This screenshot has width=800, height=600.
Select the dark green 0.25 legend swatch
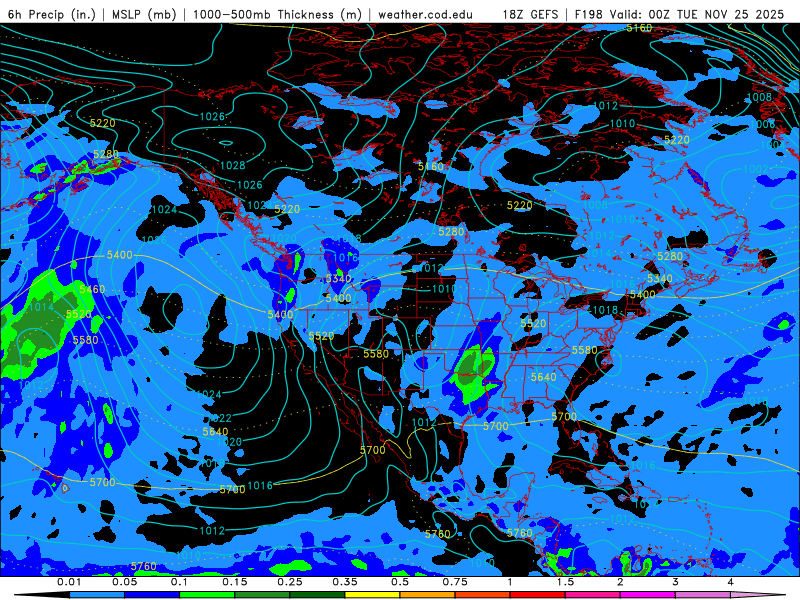point(317,595)
